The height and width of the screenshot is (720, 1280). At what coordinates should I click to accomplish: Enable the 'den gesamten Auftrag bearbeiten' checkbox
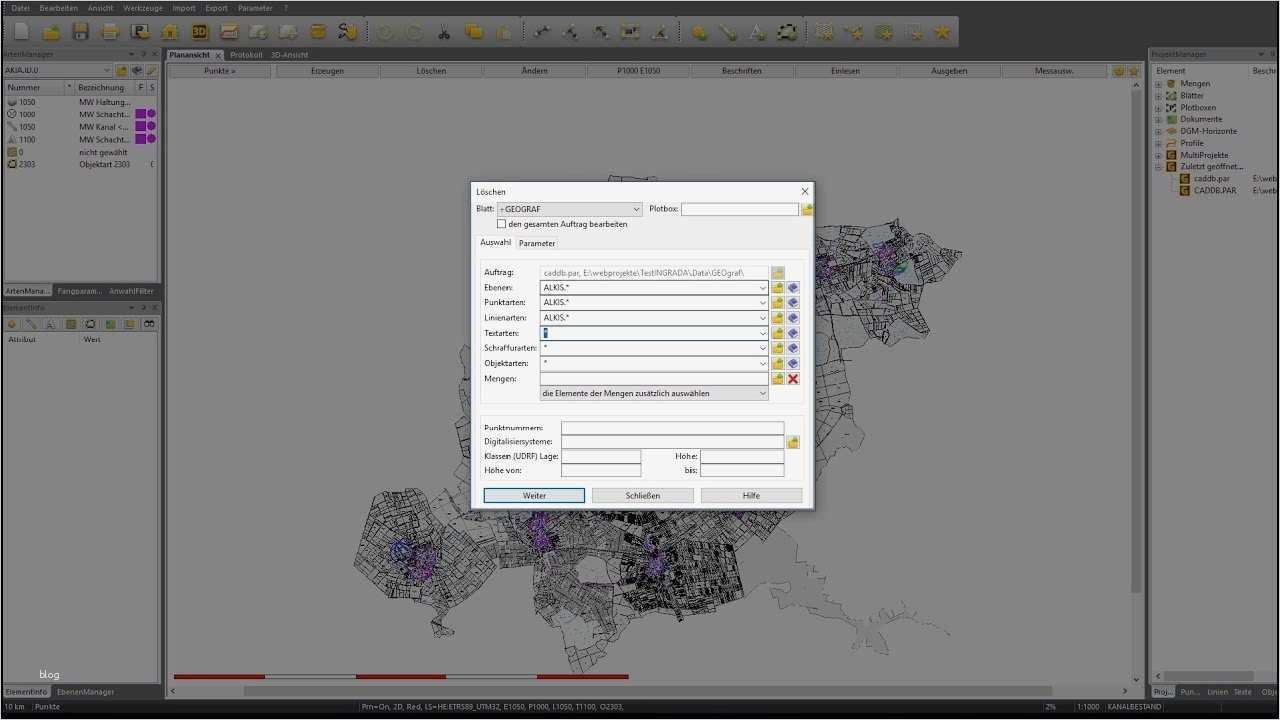point(502,223)
